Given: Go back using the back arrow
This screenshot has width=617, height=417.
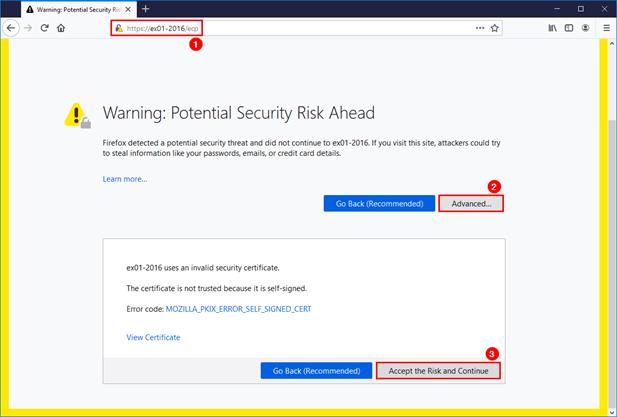Looking at the screenshot, I should coord(11,28).
